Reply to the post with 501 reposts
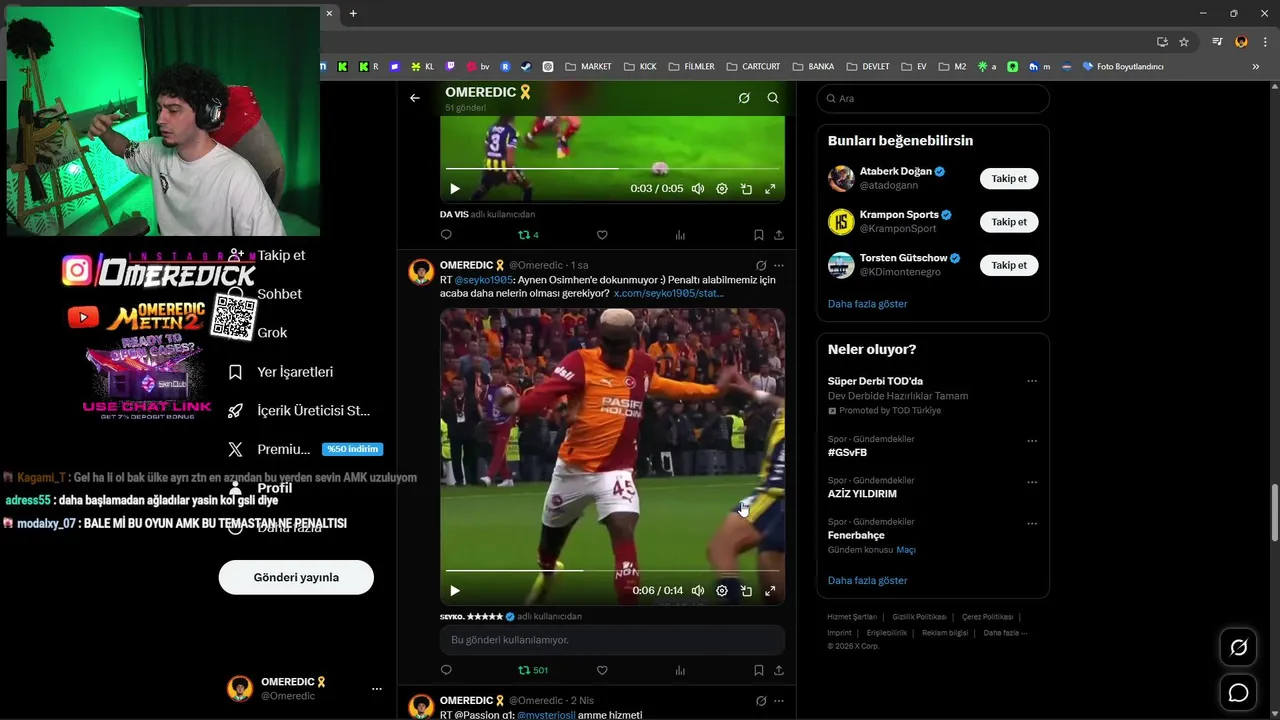This screenshot has width=1280, height=720. 446,670
